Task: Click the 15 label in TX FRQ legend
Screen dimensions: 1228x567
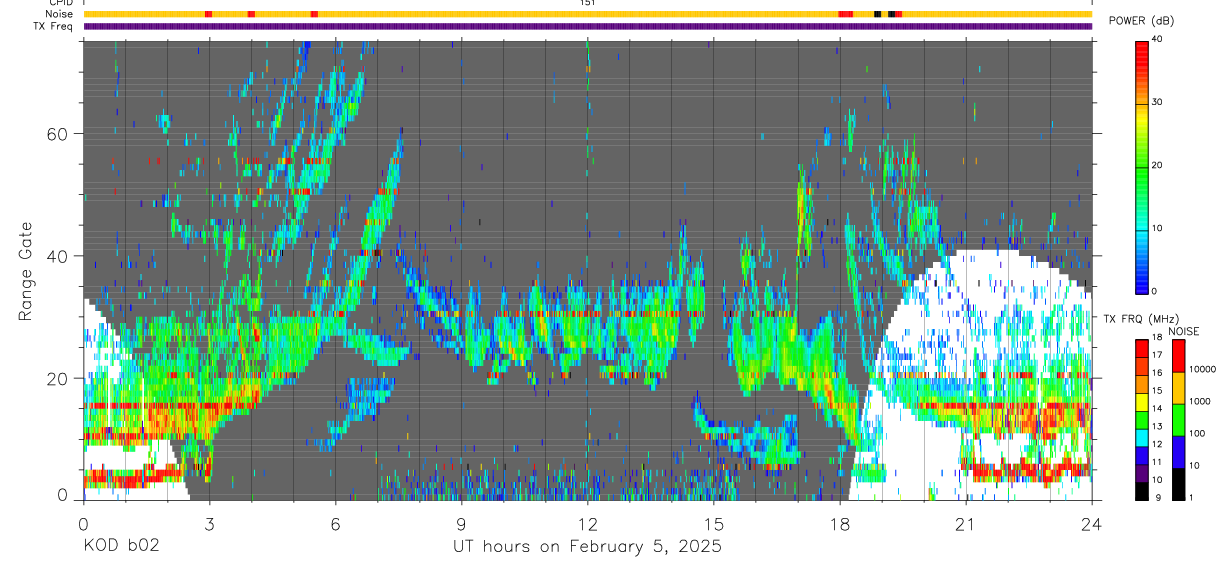Action: [x=1157, y=390]
